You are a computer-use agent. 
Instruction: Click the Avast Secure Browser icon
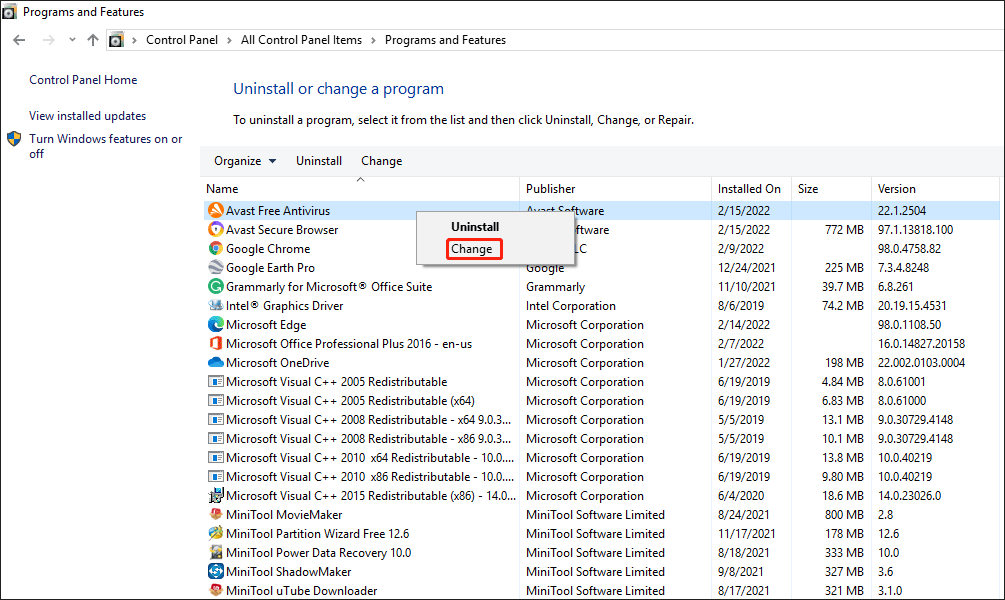coord(216,229)
